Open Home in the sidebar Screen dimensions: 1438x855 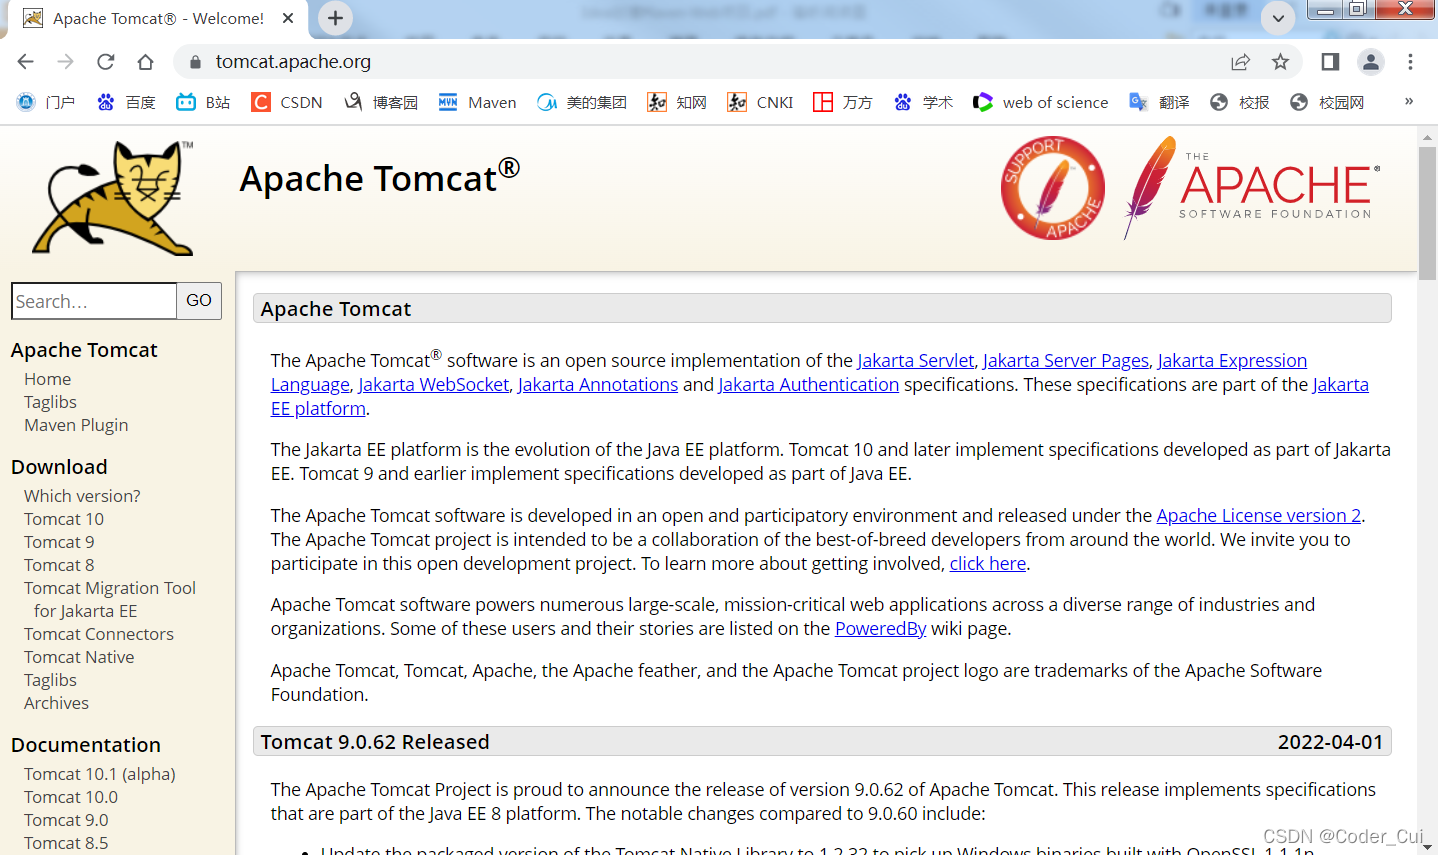coord(48,379)
